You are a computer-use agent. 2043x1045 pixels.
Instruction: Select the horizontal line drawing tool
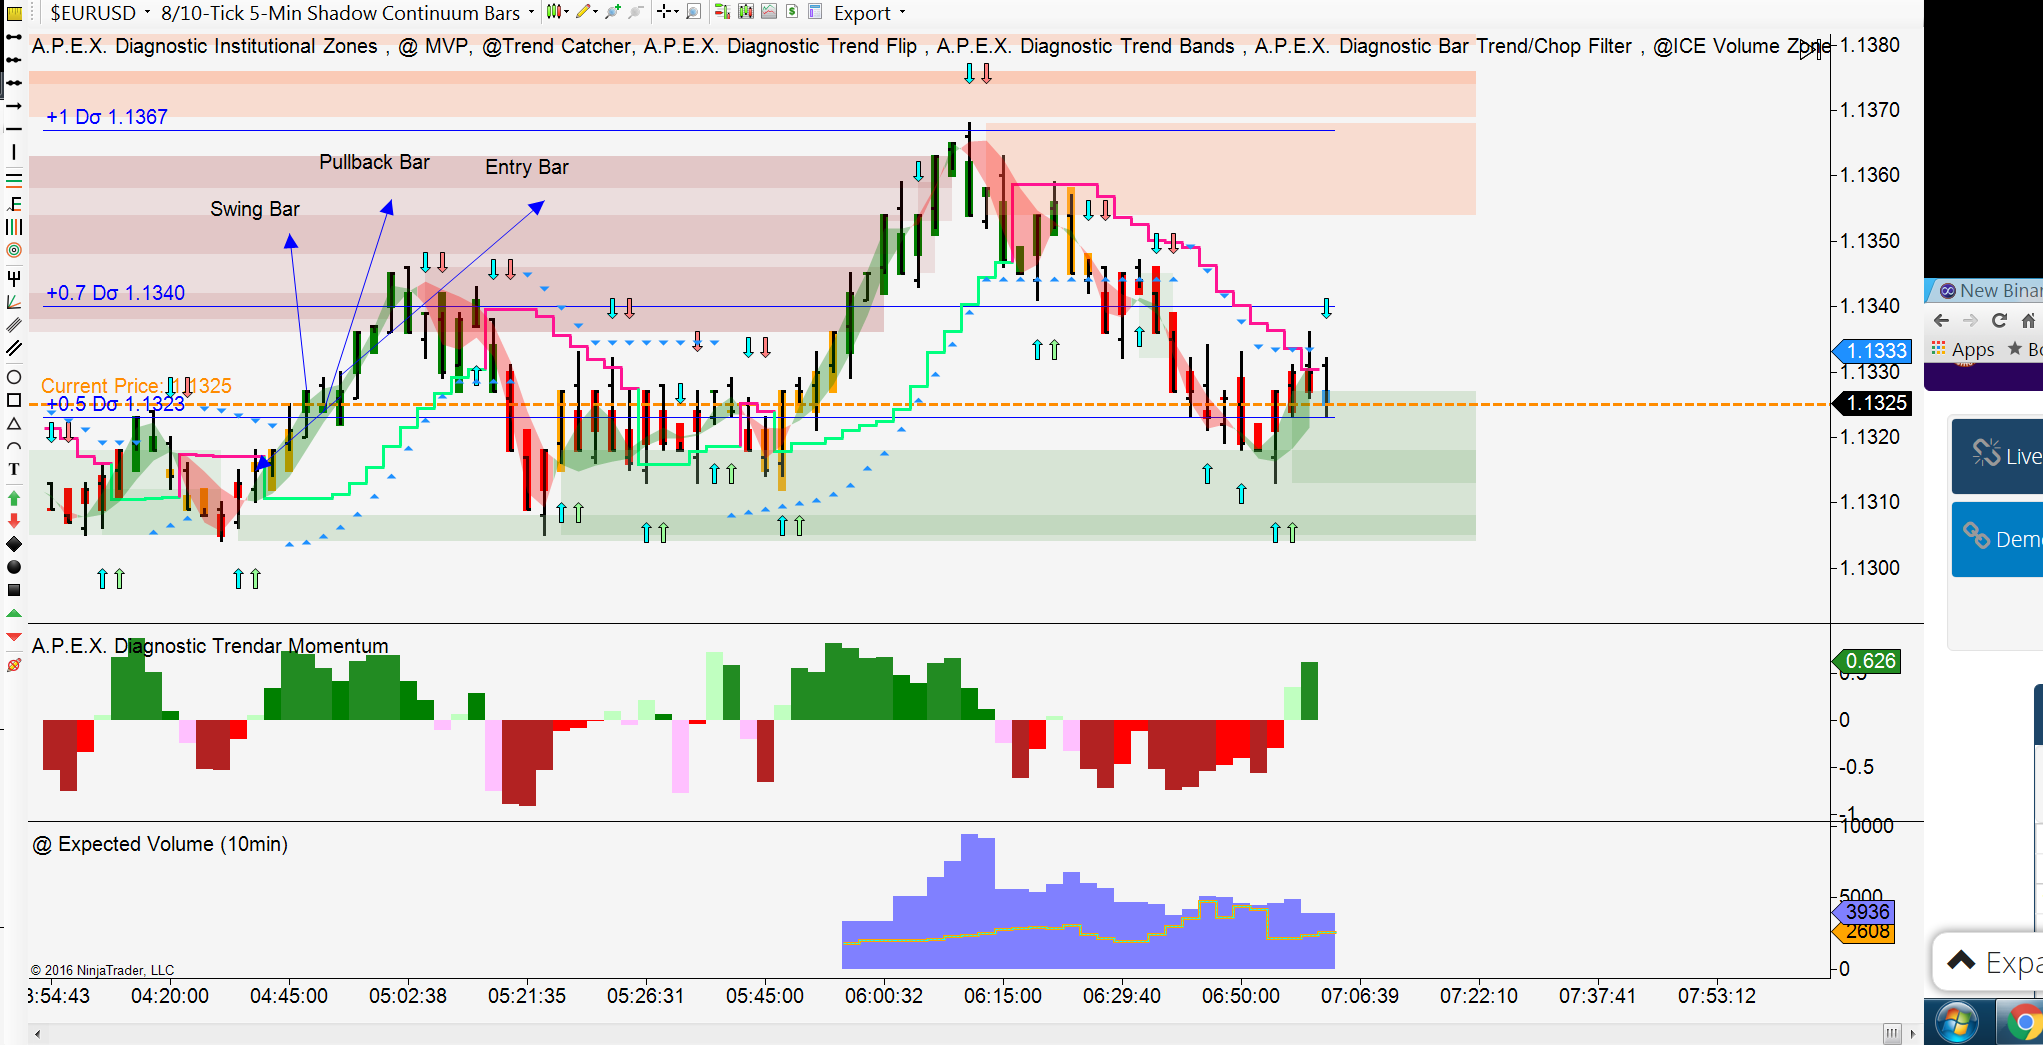point(14,129)
